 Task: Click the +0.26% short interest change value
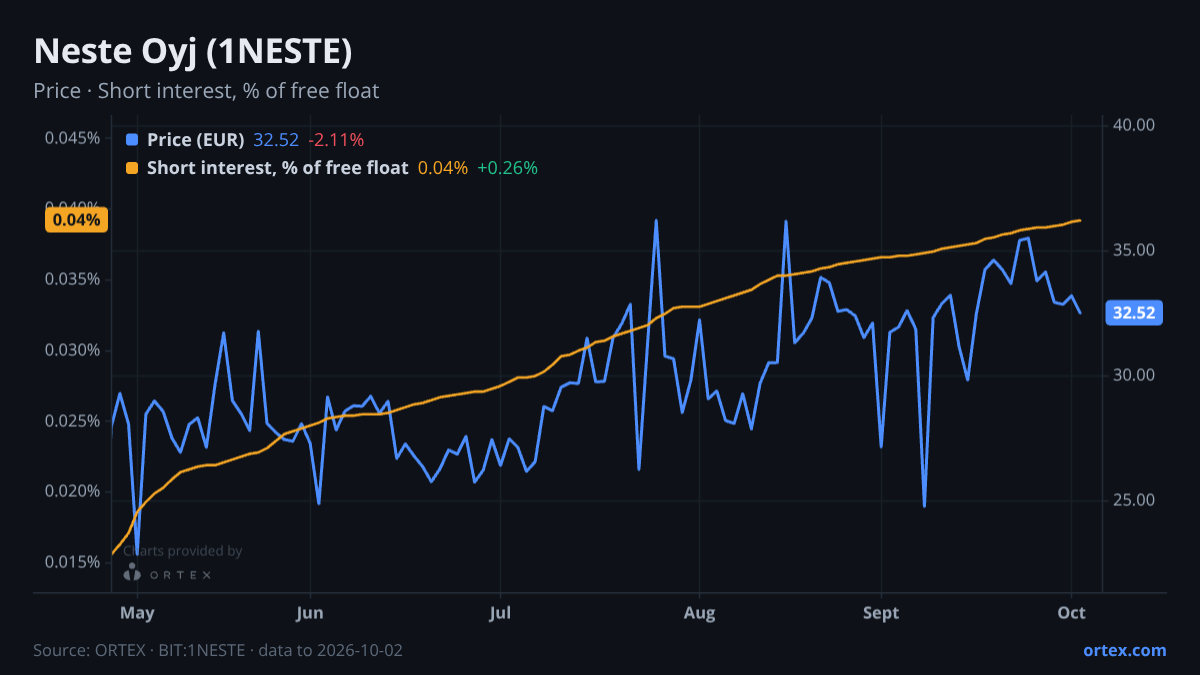pyautogui.click(x=508, y=168)
